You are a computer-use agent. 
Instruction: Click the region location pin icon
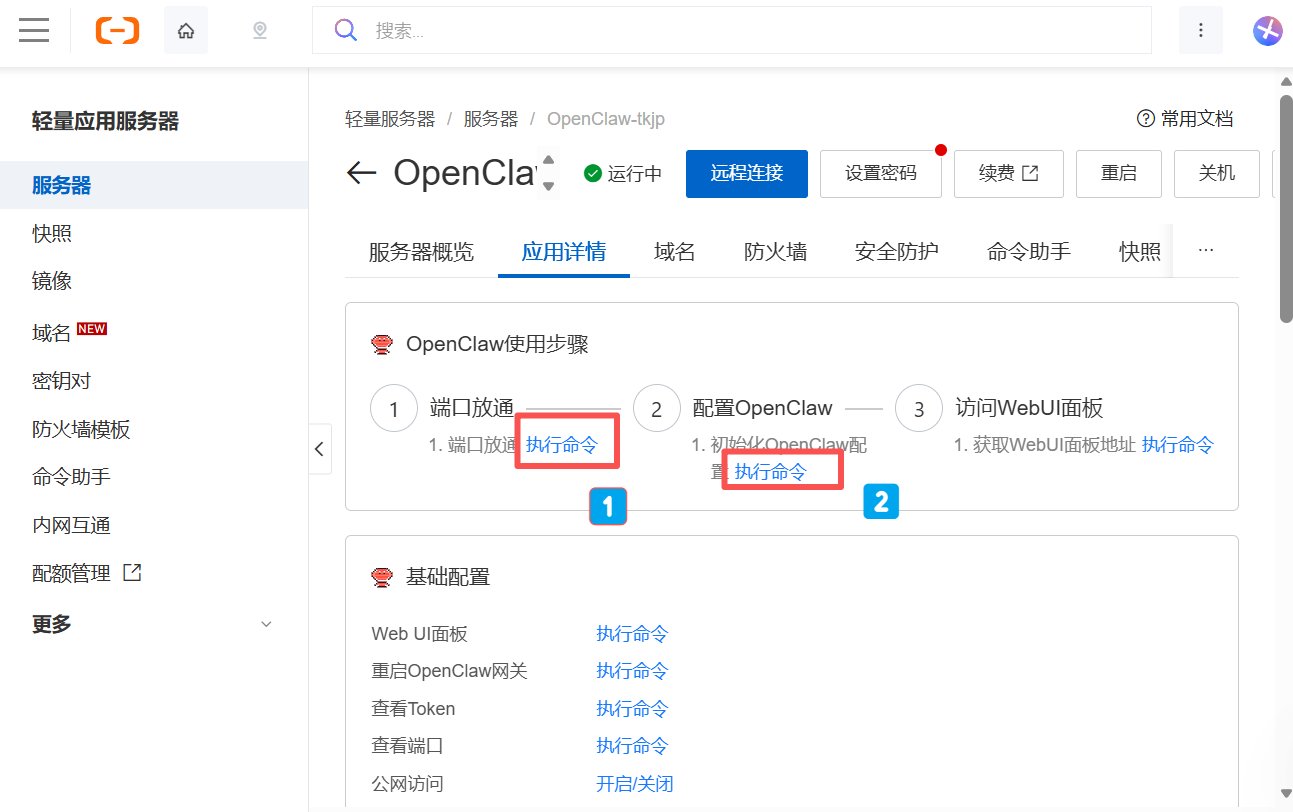tap(260, 31)
